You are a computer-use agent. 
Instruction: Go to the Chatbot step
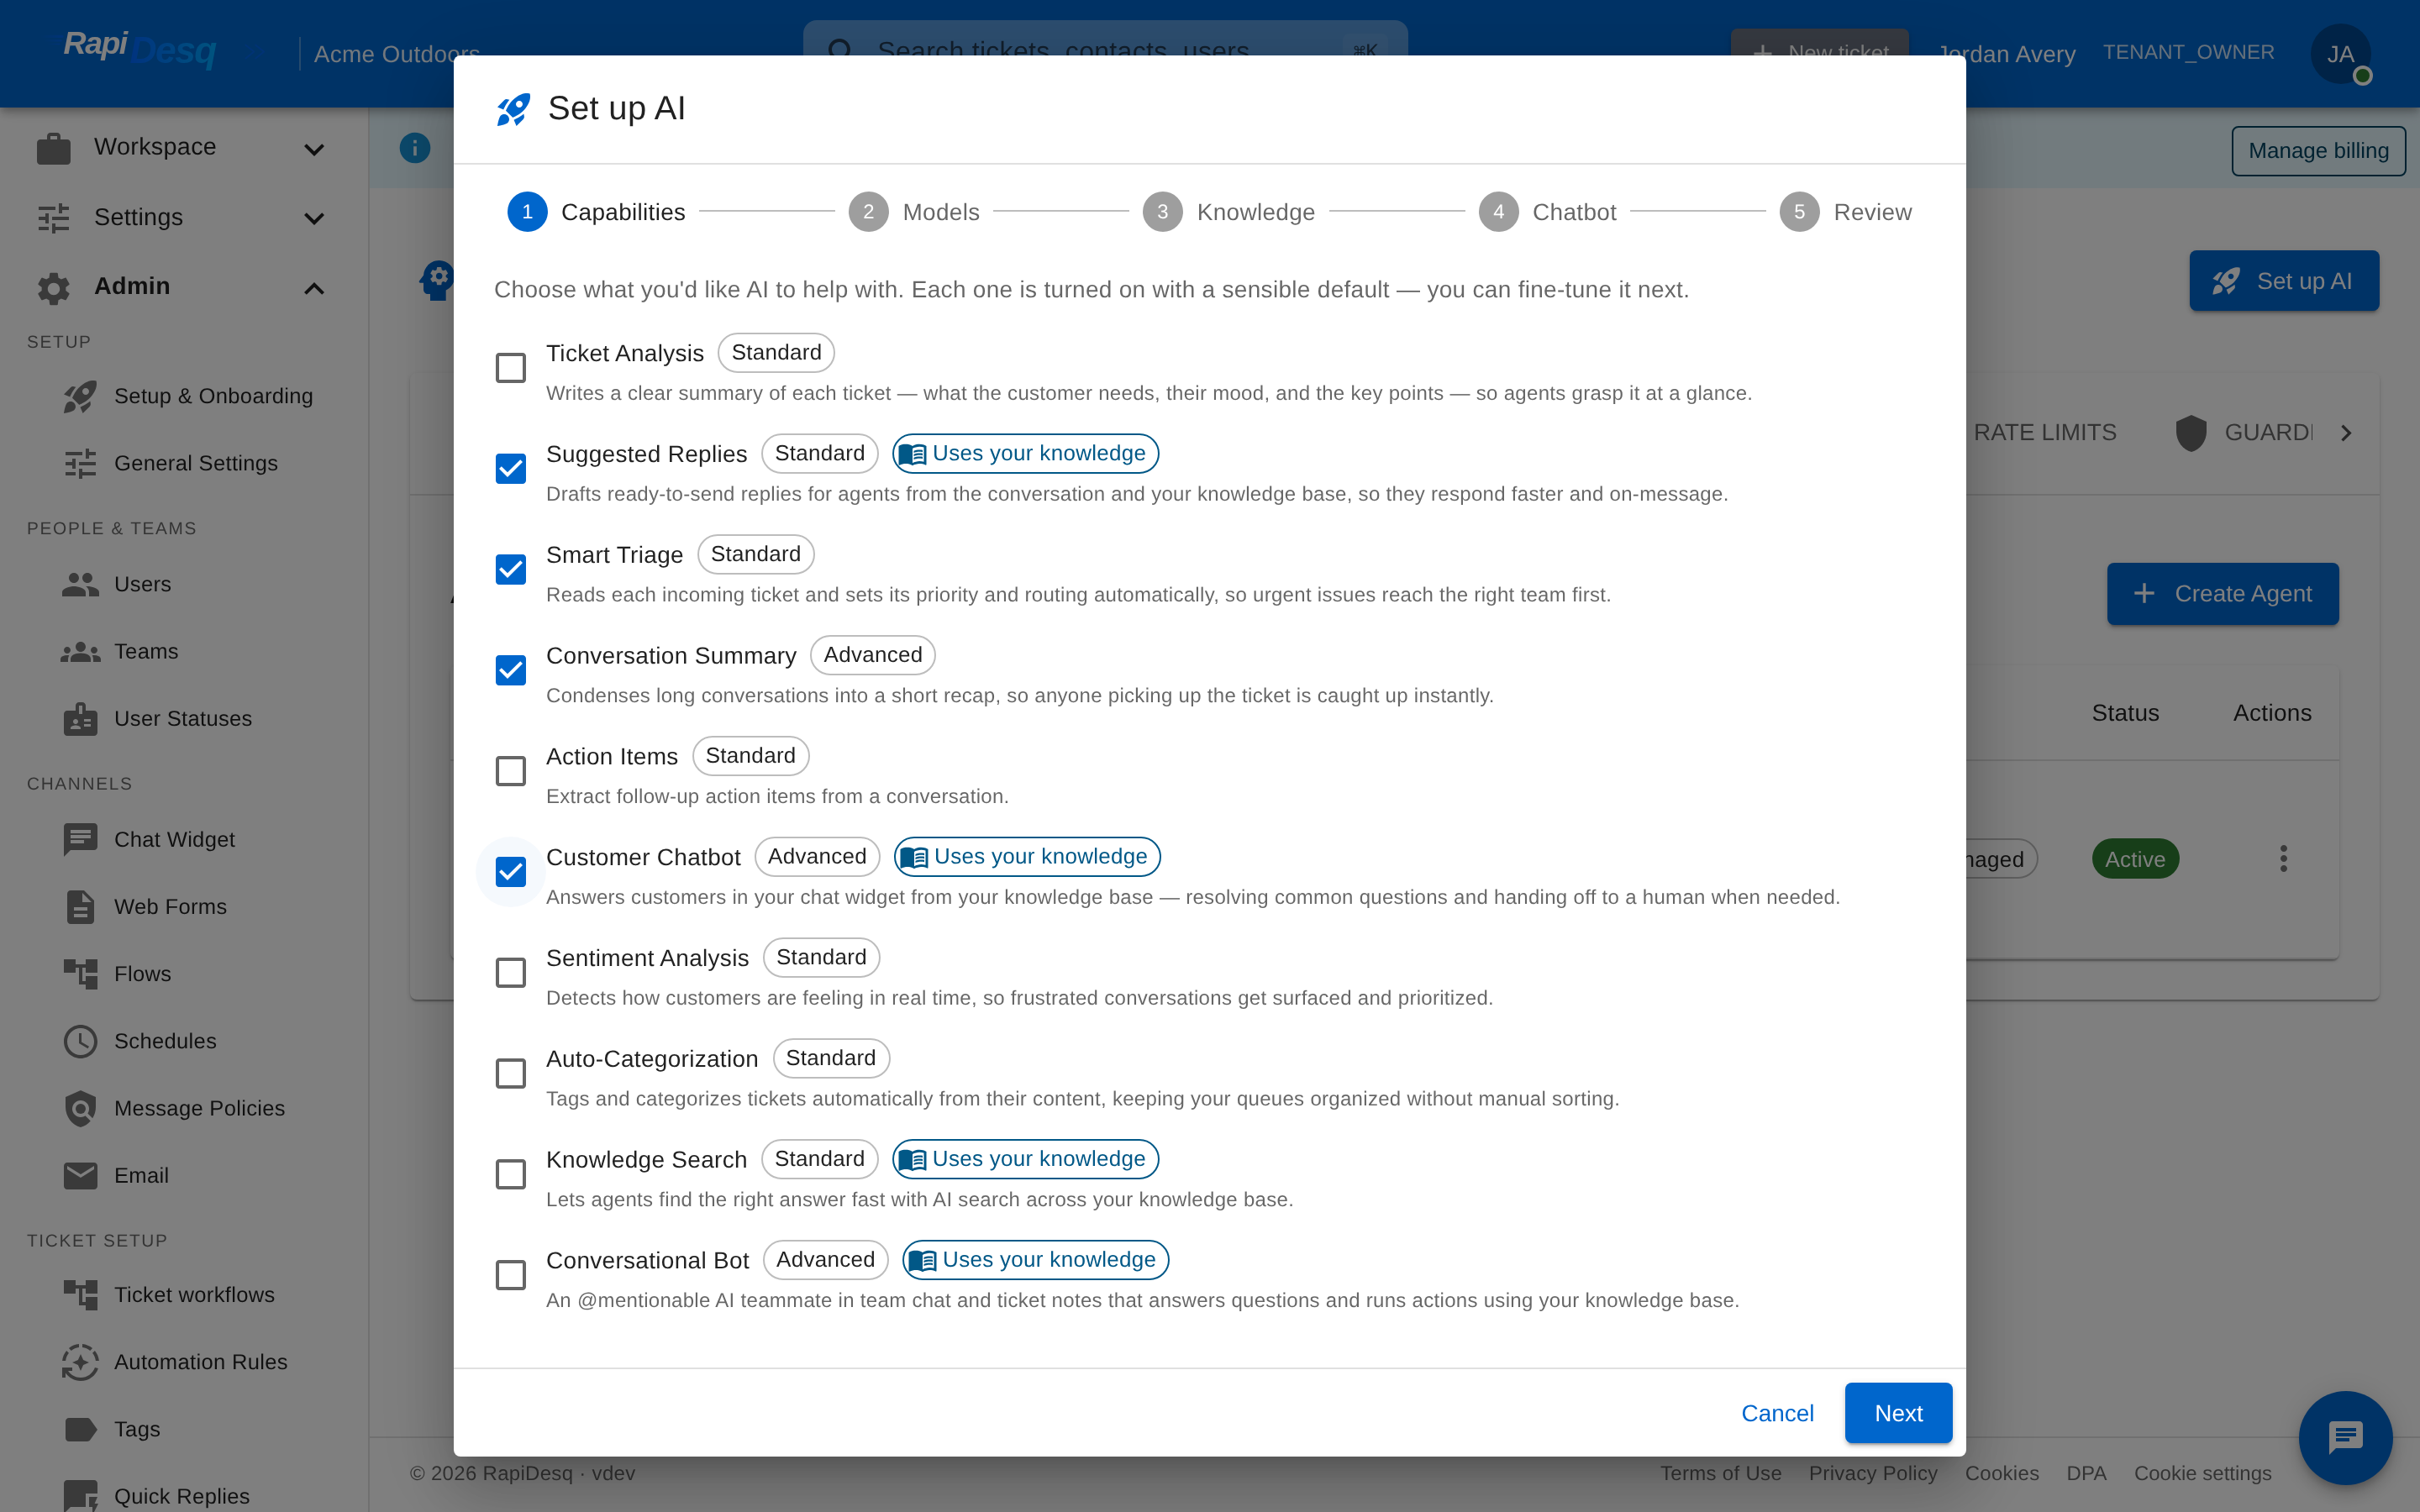click(x=1547, y=212)
